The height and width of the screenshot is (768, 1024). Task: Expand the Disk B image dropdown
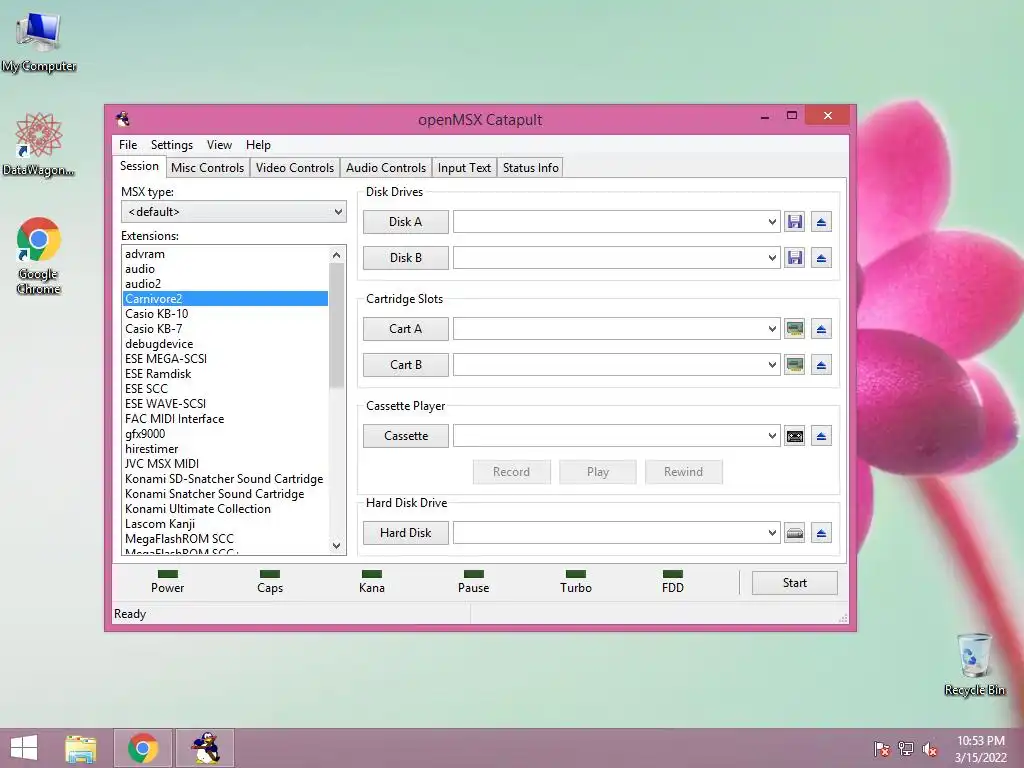(772, 258)
